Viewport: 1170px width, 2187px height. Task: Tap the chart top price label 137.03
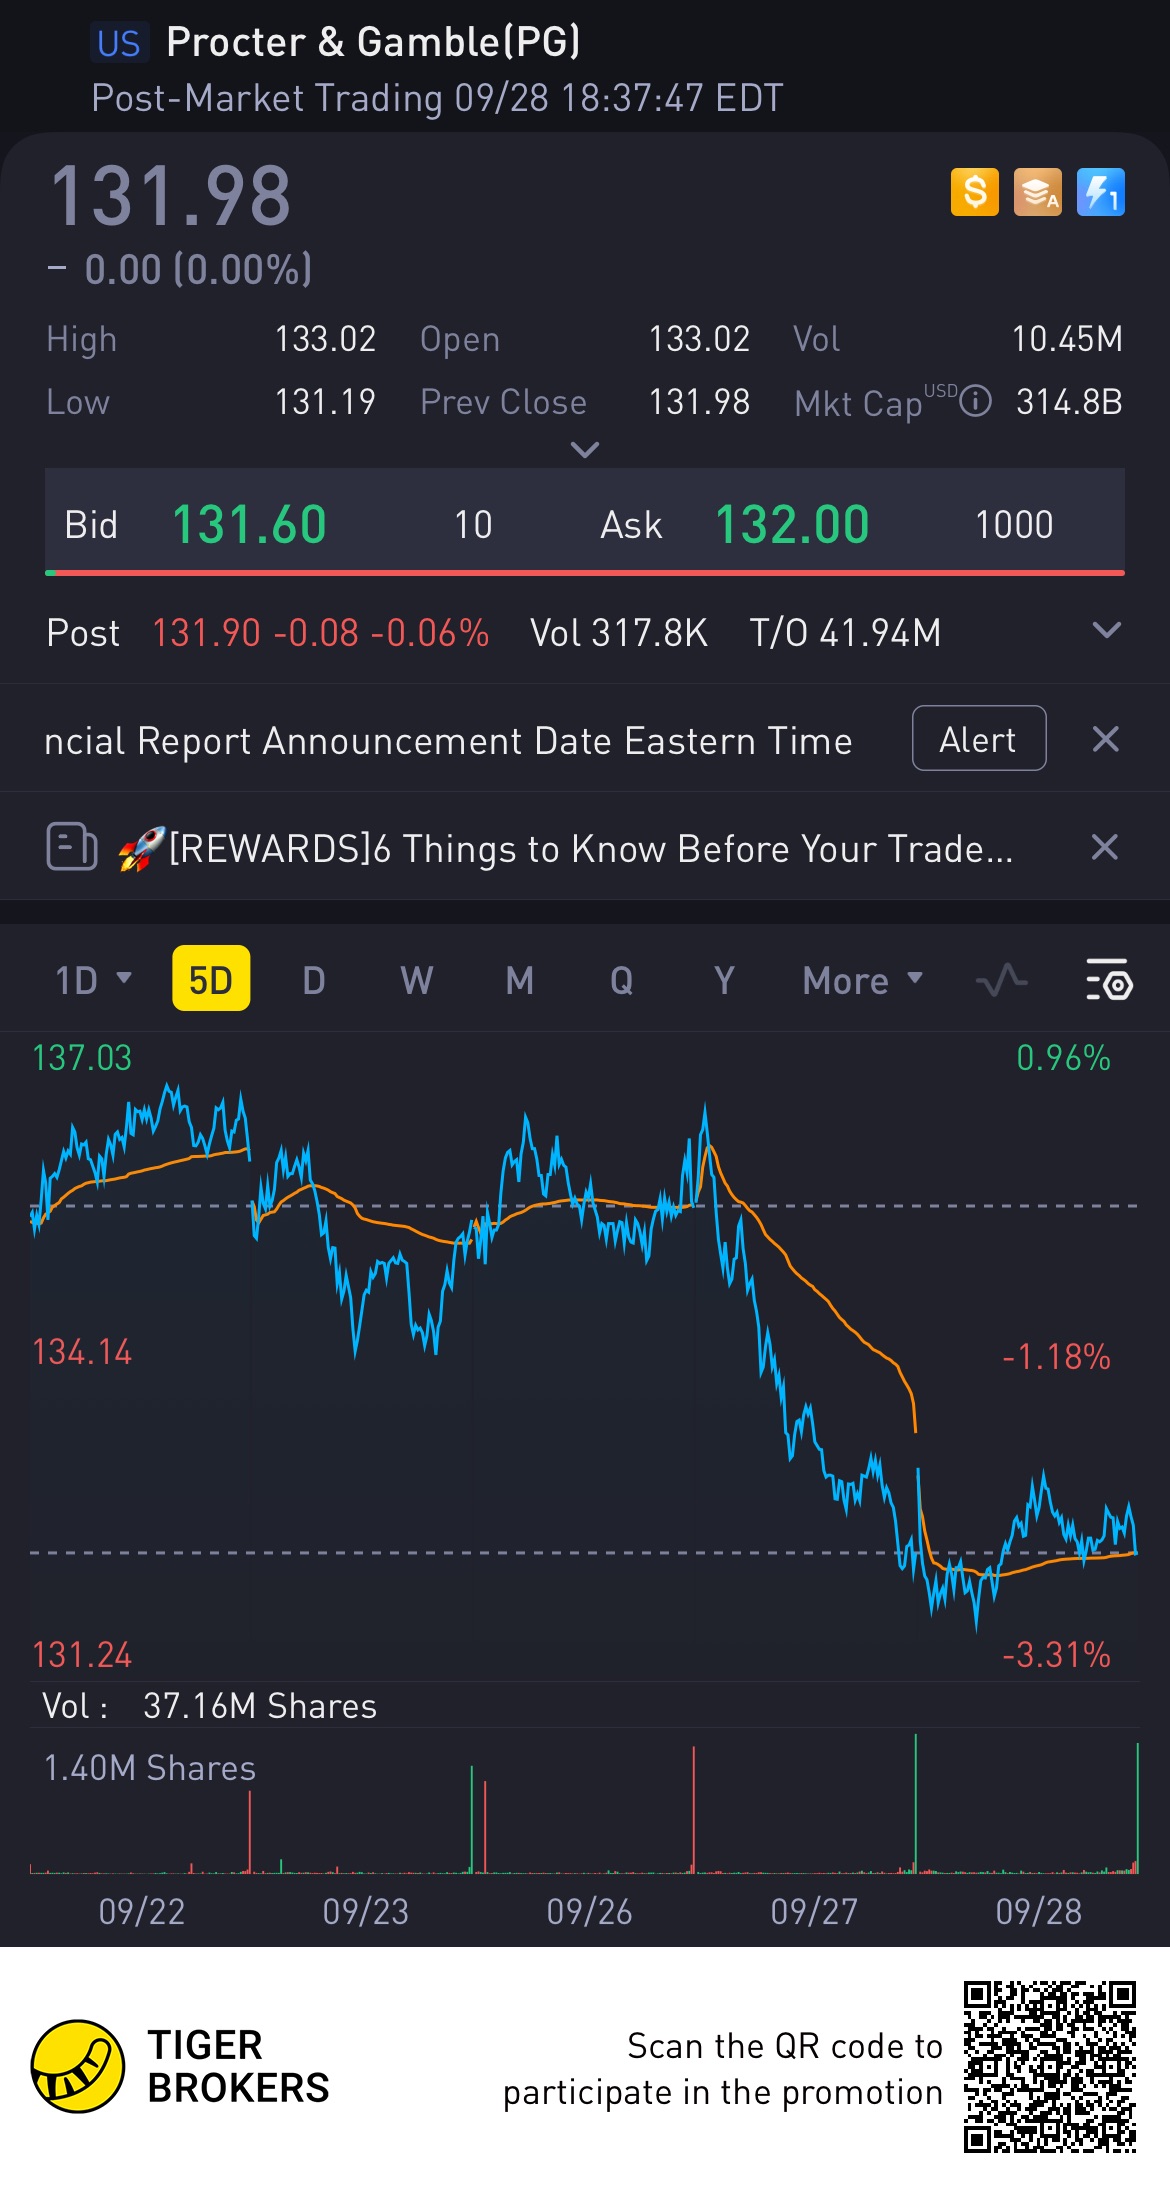(x=82, y=1058)
